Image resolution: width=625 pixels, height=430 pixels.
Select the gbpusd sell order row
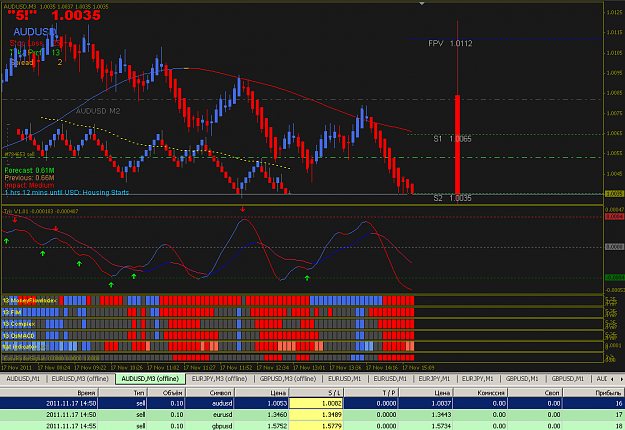[312, 426]
